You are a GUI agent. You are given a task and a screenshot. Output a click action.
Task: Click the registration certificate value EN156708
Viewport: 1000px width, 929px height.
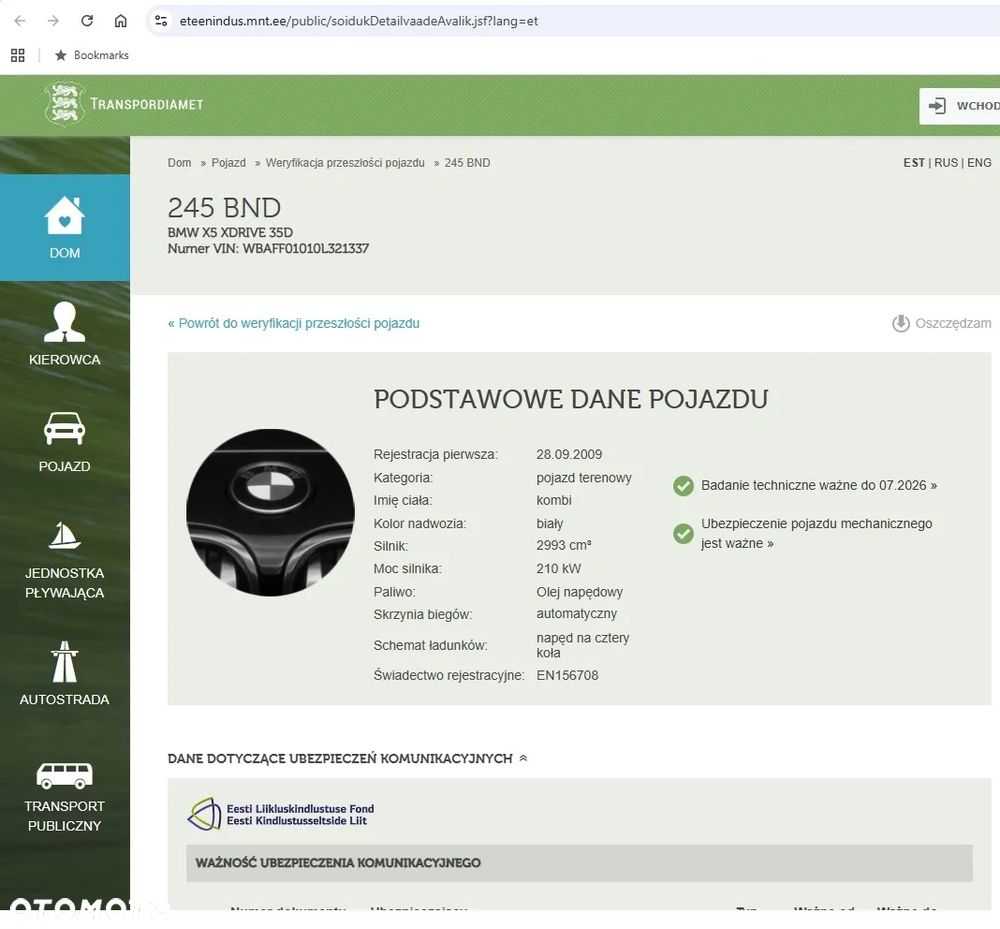click(x=567, y=675)
